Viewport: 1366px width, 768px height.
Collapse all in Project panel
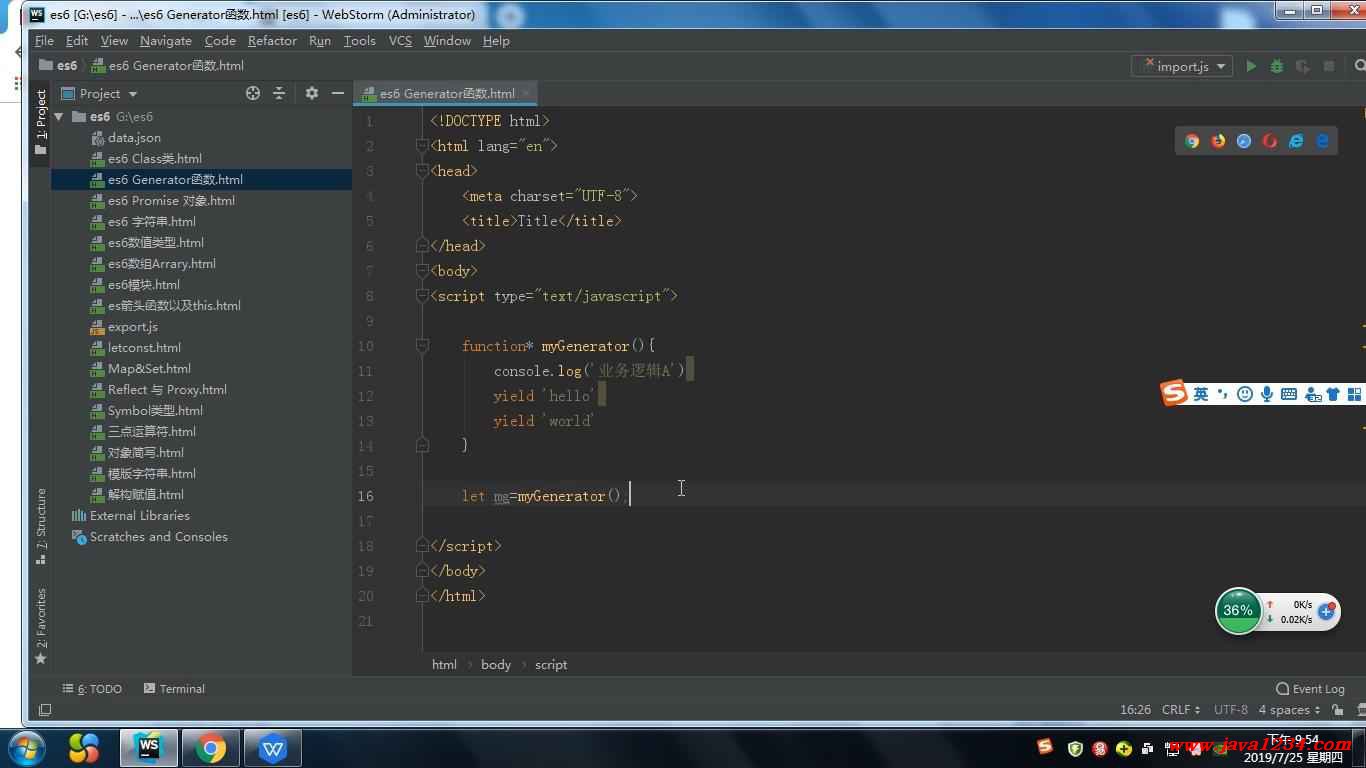(279, 93)
